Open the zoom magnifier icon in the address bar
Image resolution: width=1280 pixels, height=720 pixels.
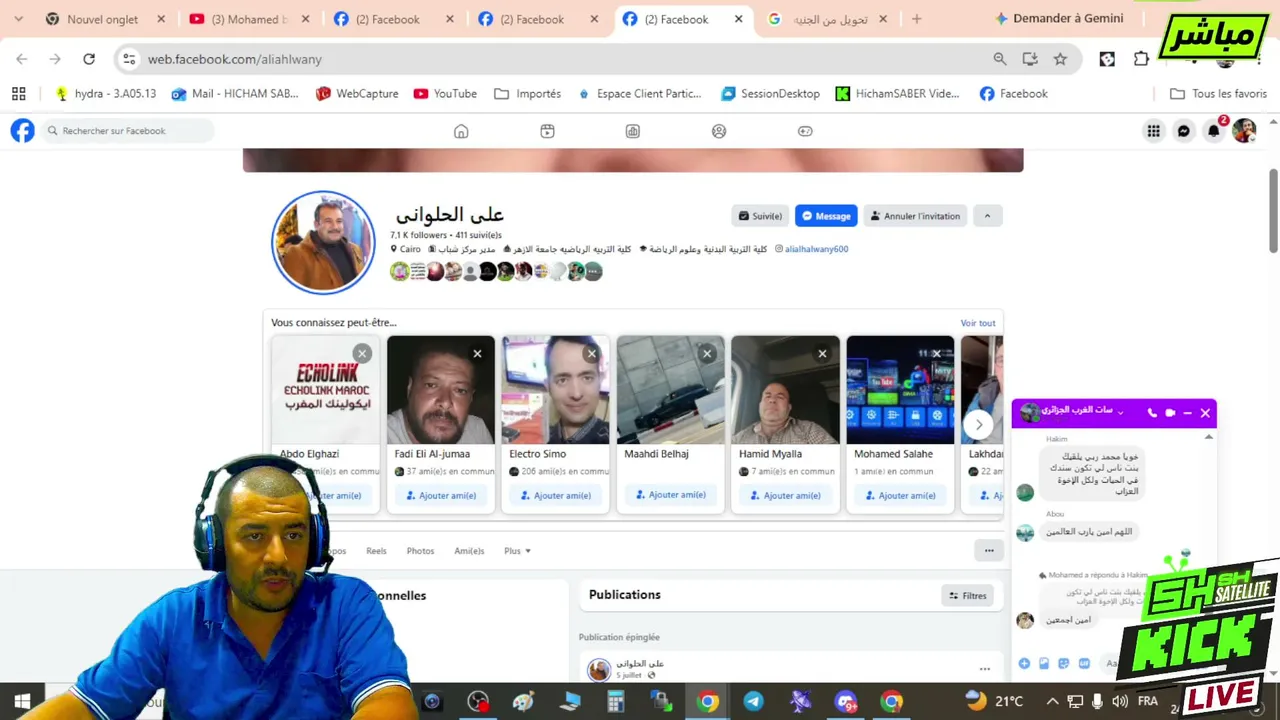(x=1000, y=59)
